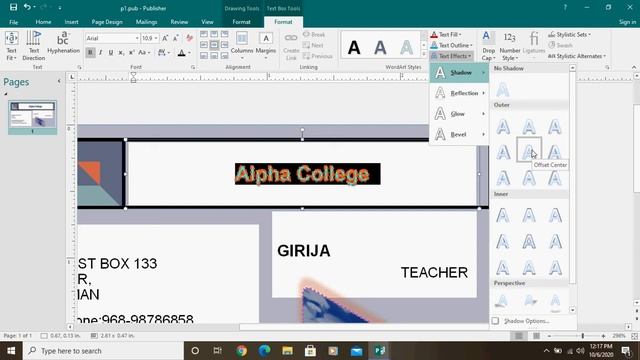Screen dimensions: 640x360
Task: Pick first Perspective shadow preset
Action: pos(501,301)
